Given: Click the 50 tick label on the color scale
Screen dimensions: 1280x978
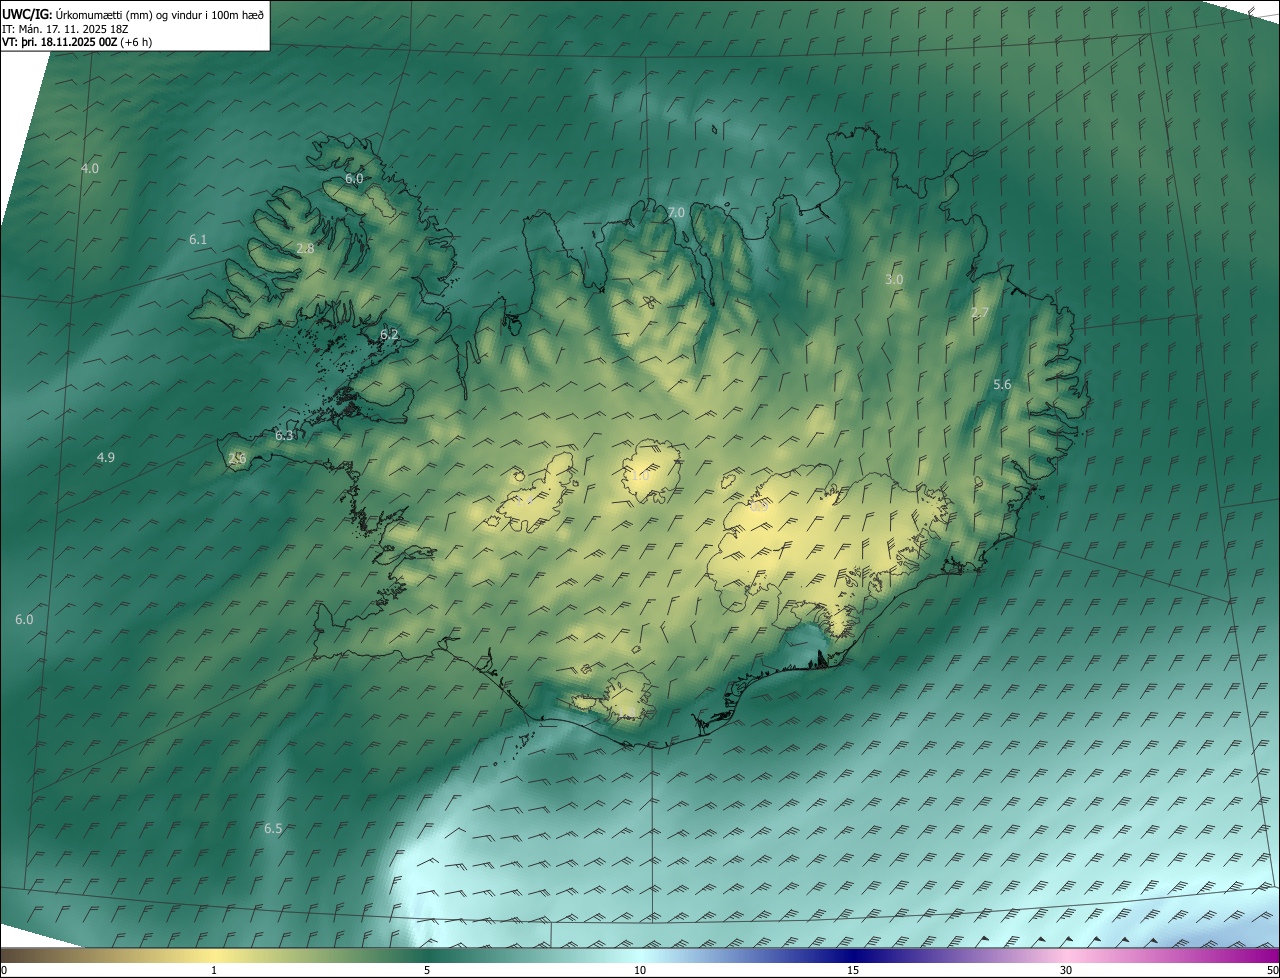Looking at the screenshot, I should point(1272,970).
